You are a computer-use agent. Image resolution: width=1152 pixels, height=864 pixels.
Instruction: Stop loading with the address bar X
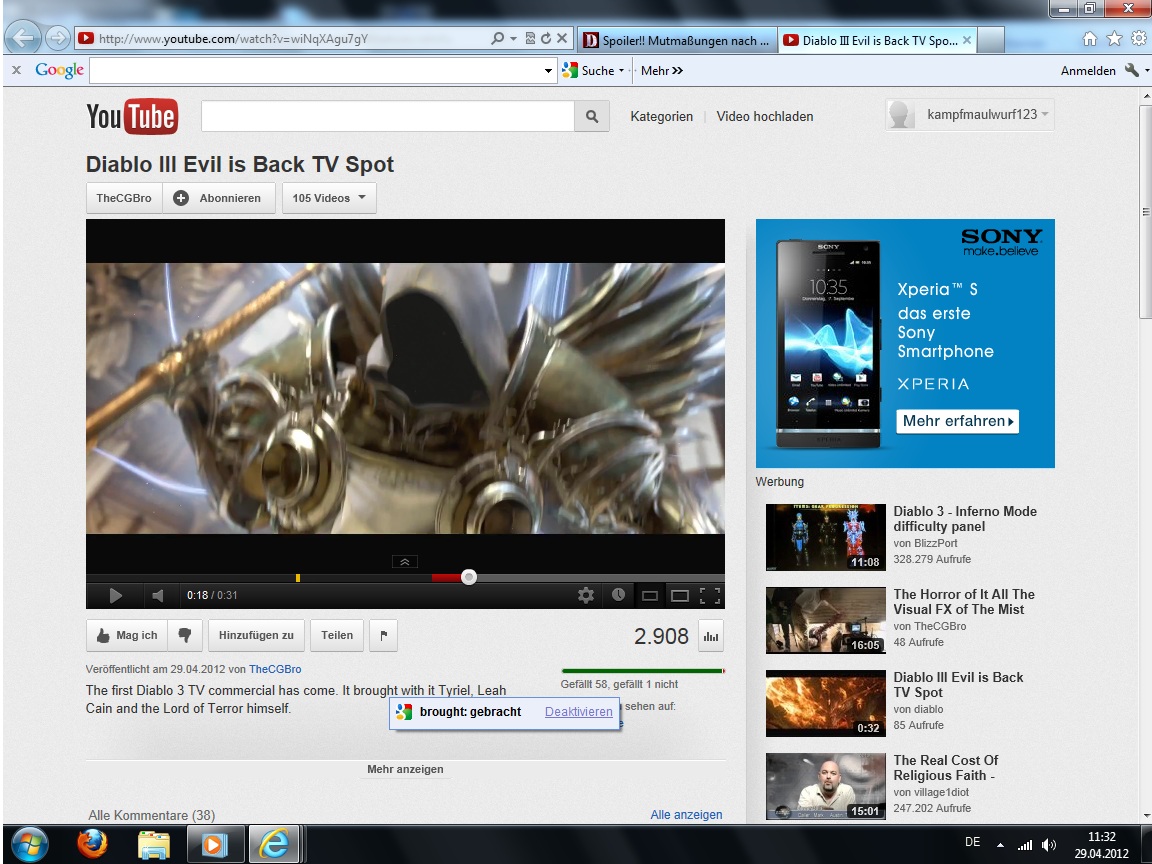pos(562,38)
